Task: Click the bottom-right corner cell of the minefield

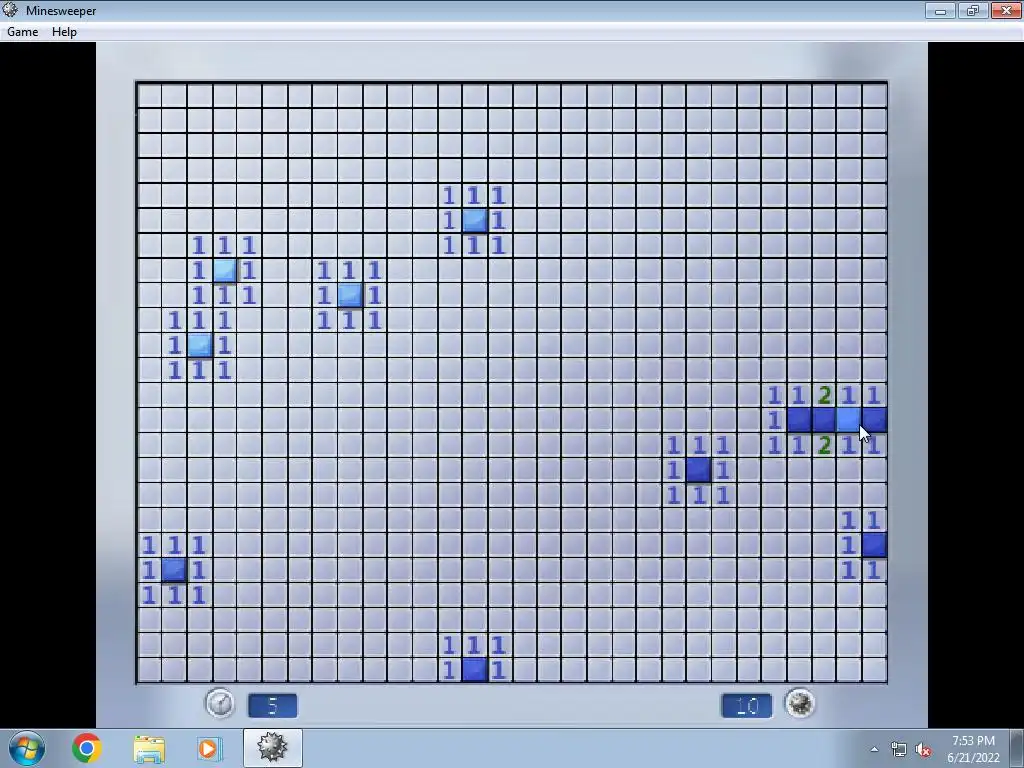Action: (874, 670)
